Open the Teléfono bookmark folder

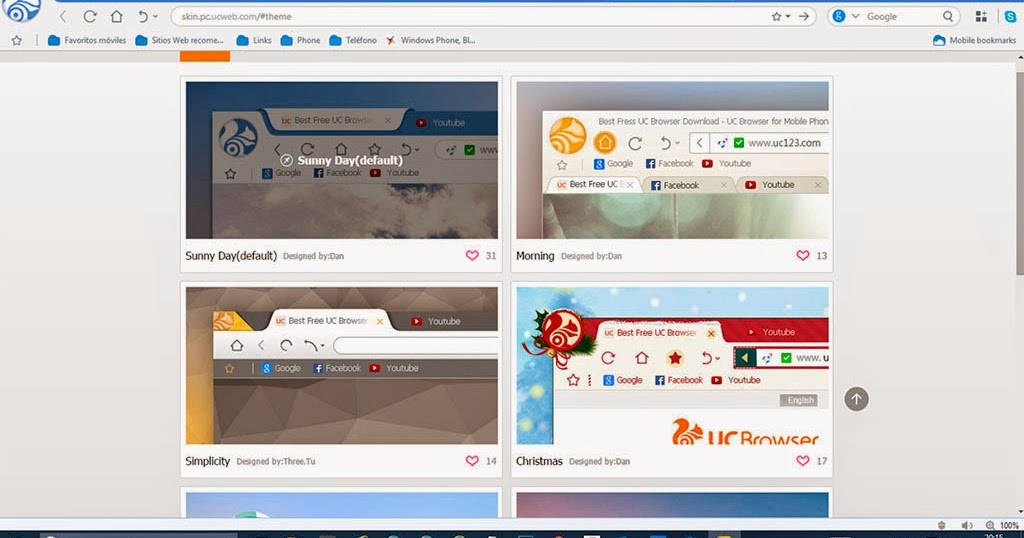353,40
